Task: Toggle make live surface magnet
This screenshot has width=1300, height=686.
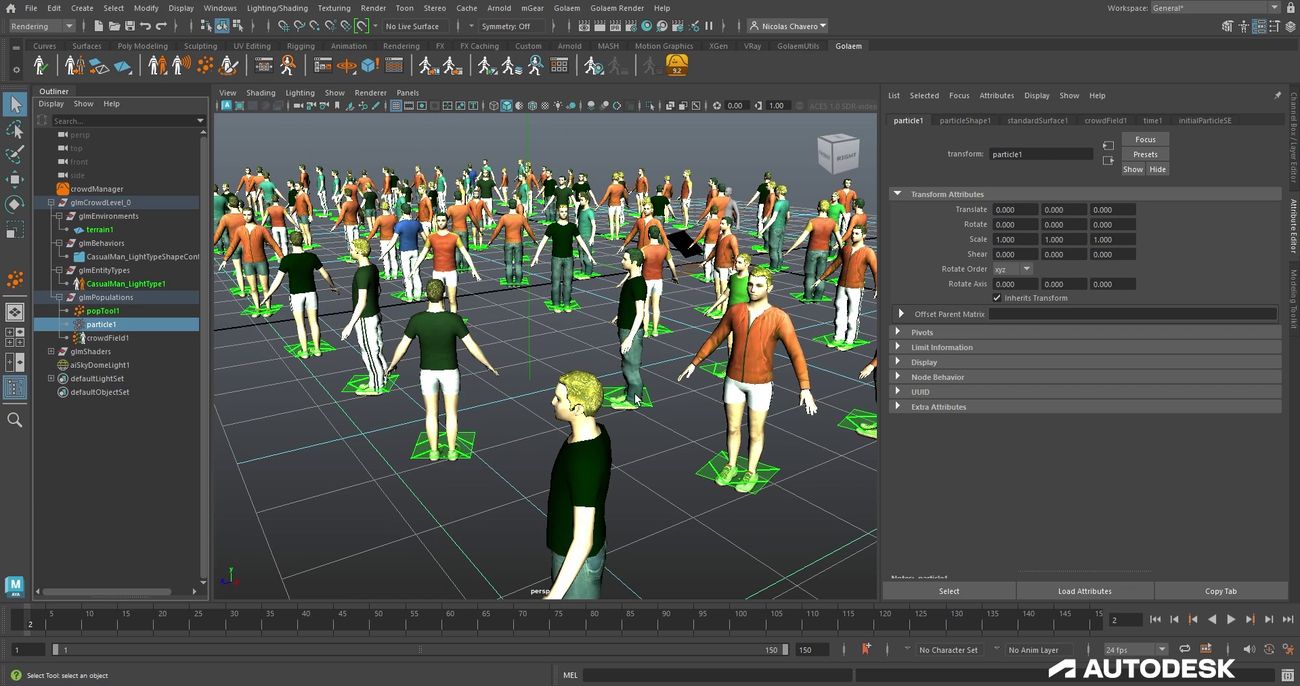Action: 361,26
